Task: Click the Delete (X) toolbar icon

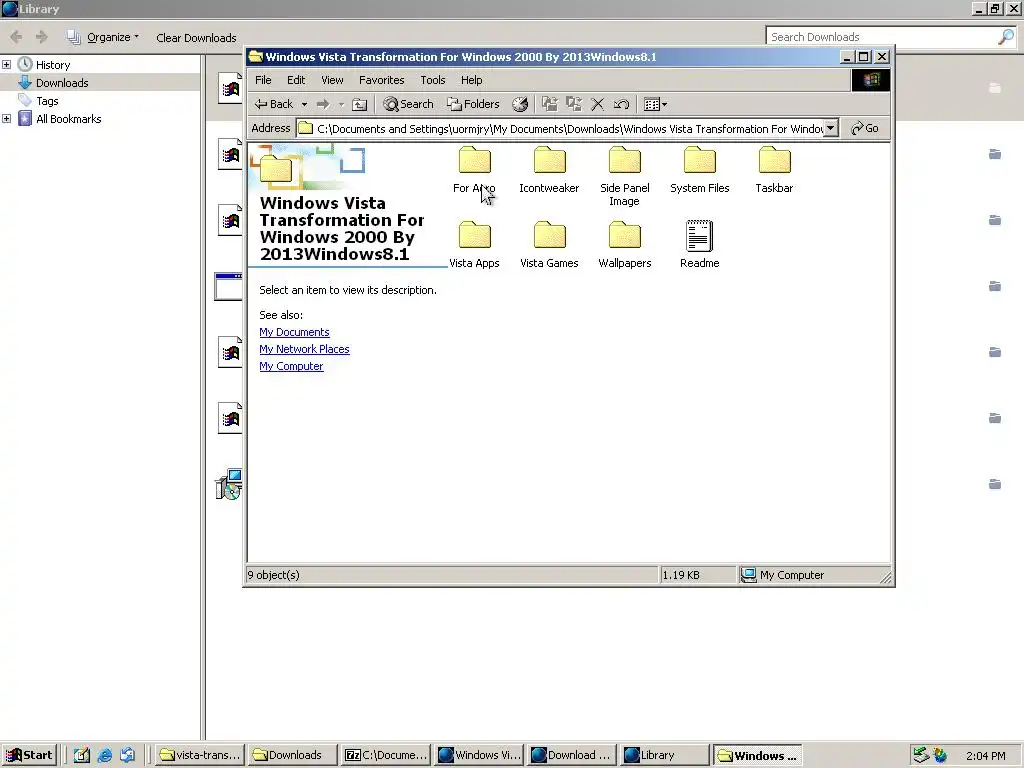Action: 597,104
